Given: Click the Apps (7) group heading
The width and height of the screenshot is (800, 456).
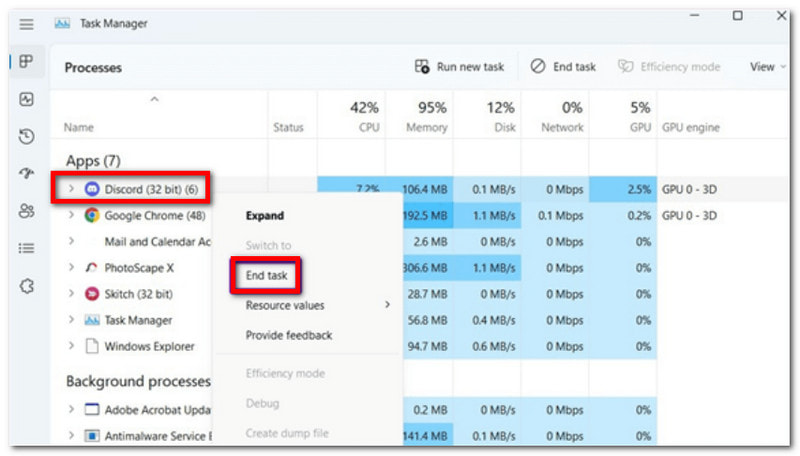Looking at the screenshot, I should (x=93, y=161).
